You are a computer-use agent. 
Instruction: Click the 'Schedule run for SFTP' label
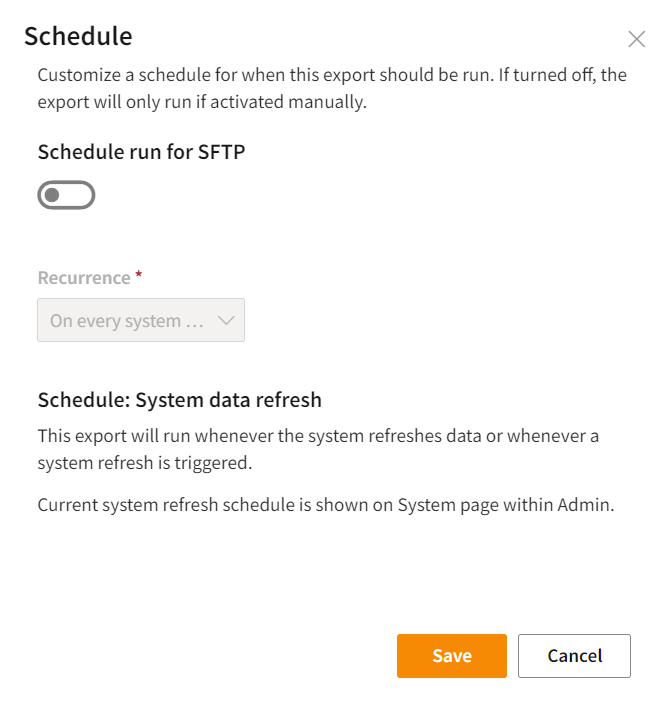click(141, 152)
